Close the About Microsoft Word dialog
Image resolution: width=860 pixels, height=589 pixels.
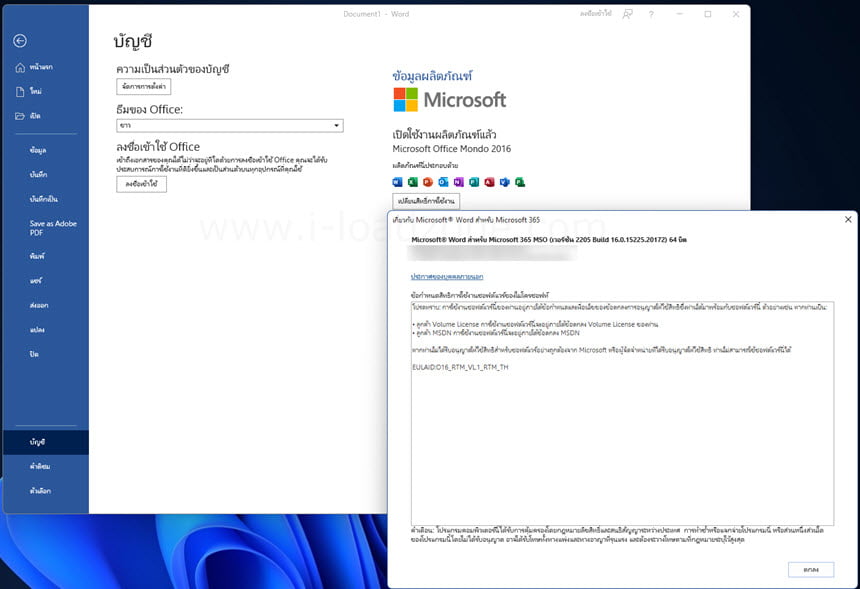tap(848, 219)
